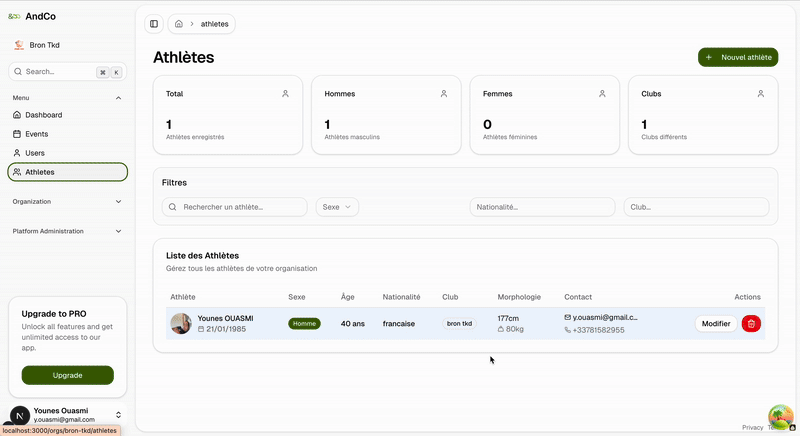Image resolution: width=800 pixels, height=436 pixels.
Task: Open the Sexe filter dropdown
Action: tap(337, 207)
